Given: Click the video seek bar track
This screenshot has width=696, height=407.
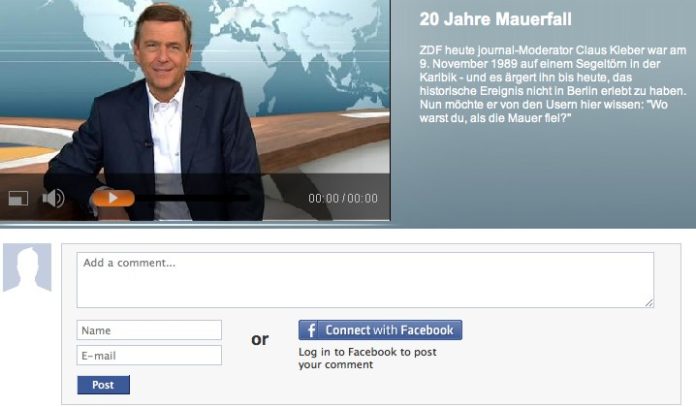Looking at the screenshot, I should pyautogui.click(x=200, y=198).
